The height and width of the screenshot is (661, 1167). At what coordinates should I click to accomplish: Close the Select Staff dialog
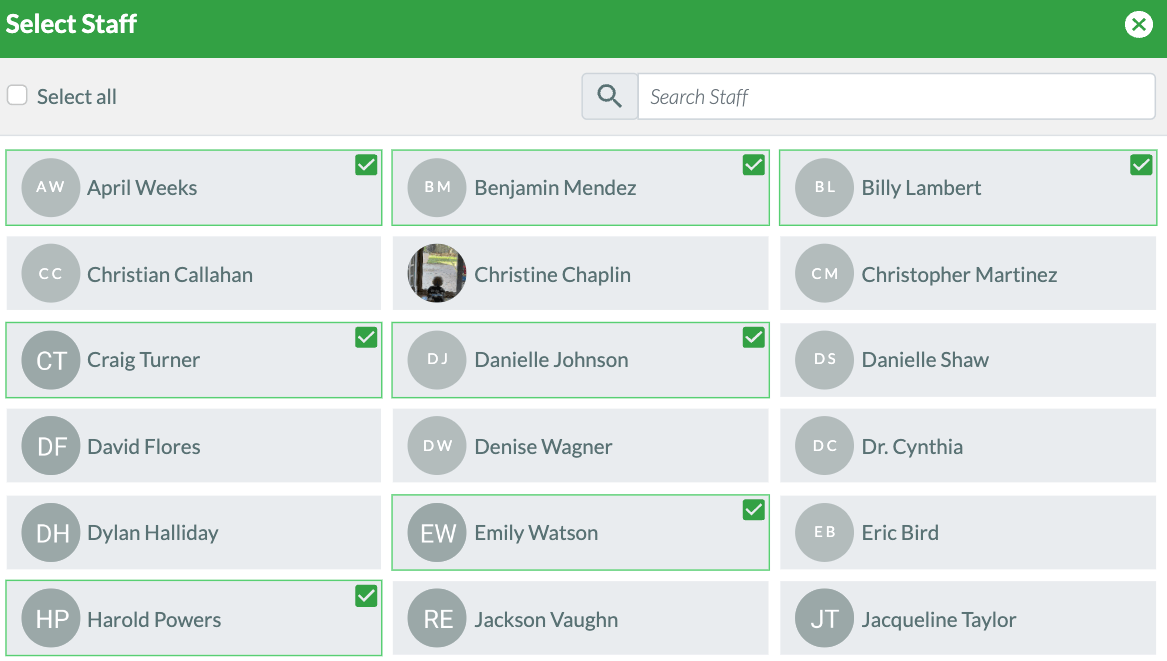click(1138, 25)
